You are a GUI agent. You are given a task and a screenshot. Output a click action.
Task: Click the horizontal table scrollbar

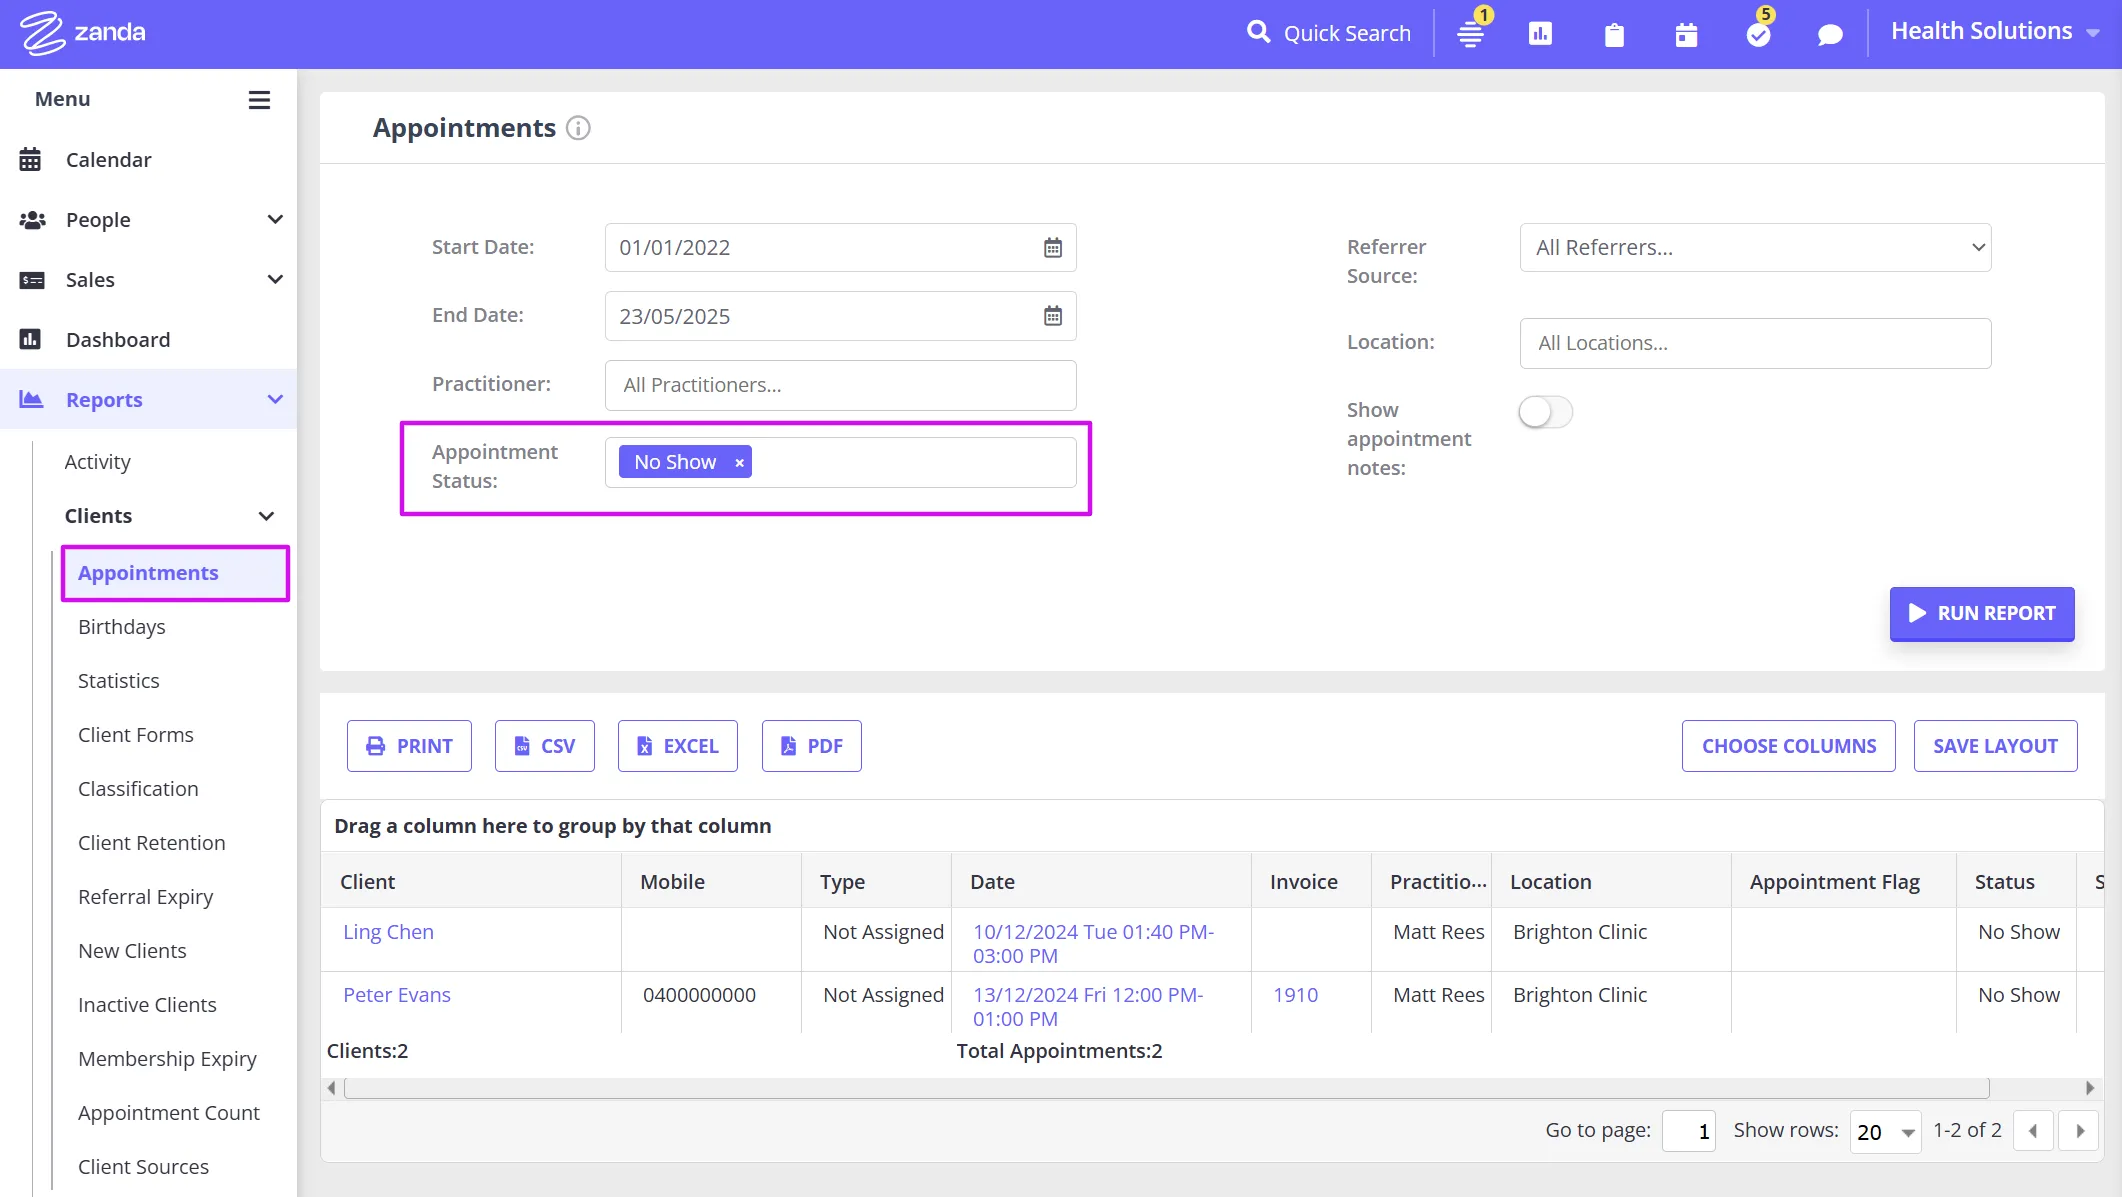[1165, 1088]
